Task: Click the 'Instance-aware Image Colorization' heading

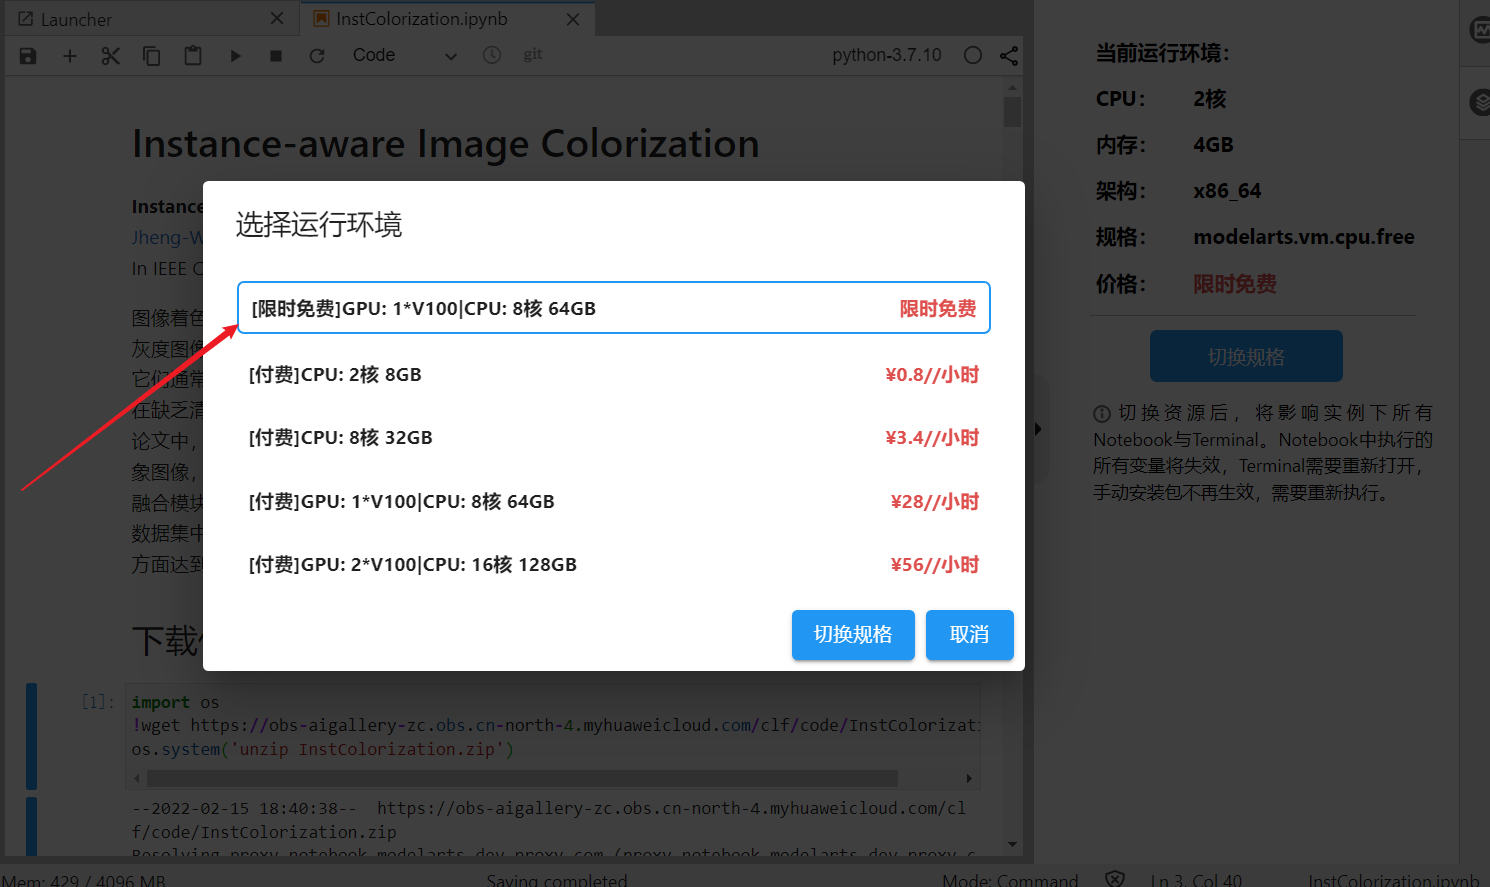Action: (x=446, y=144)
